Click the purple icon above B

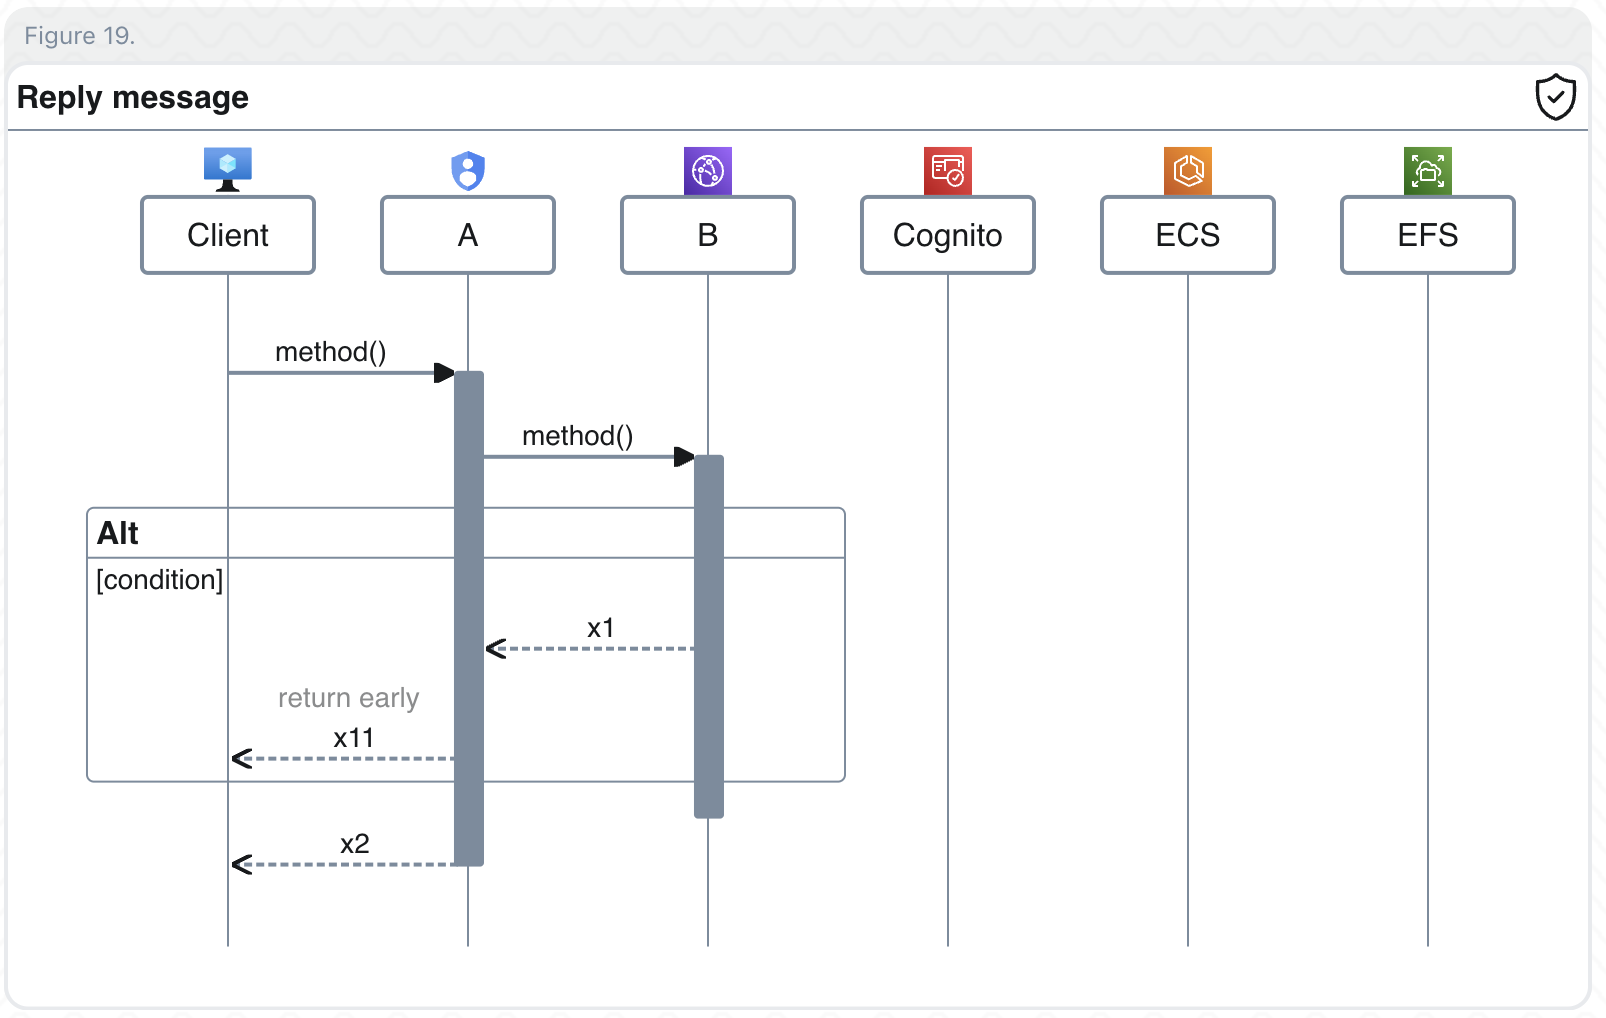click(x=708, y=171)
